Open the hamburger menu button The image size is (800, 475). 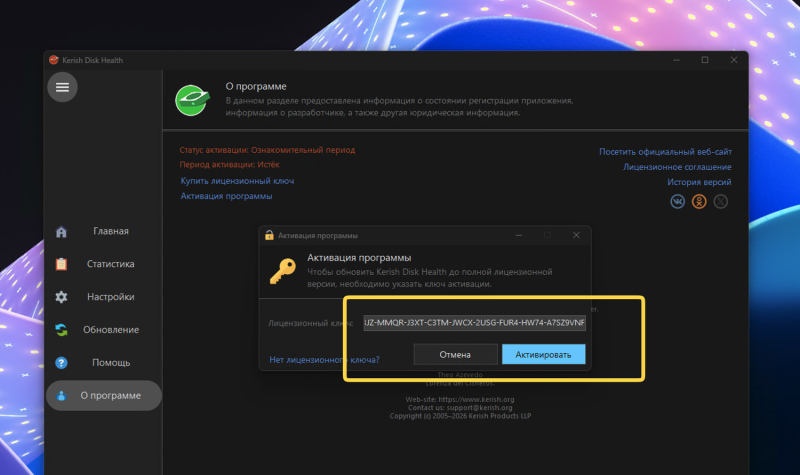tap(62, 88)
